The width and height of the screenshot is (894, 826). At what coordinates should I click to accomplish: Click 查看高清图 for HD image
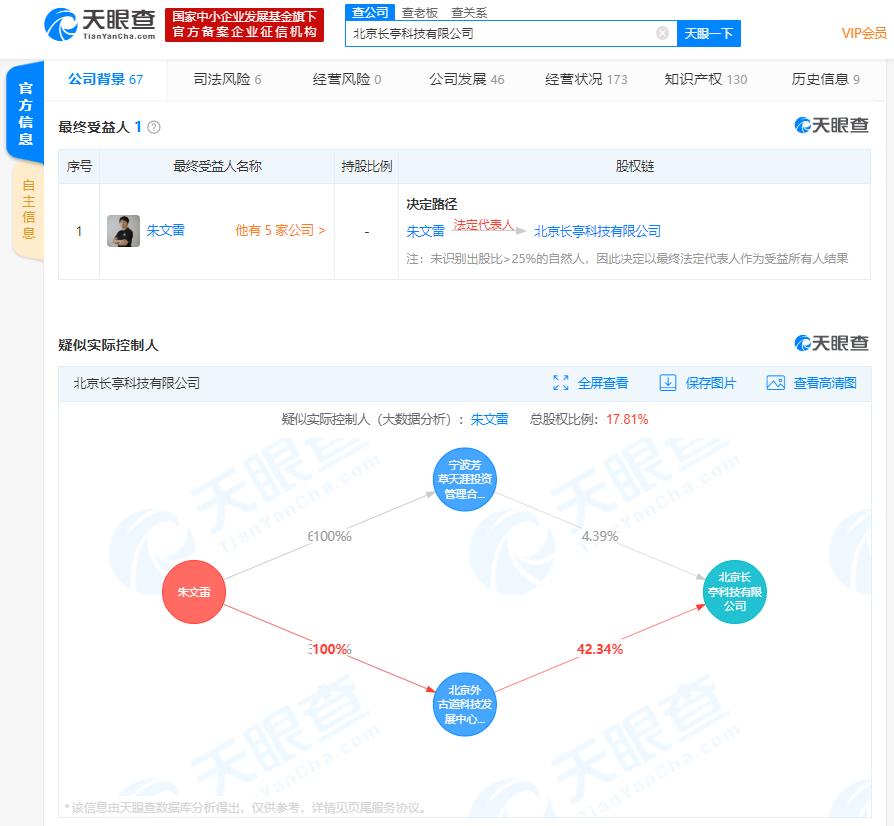pos(825,383)
